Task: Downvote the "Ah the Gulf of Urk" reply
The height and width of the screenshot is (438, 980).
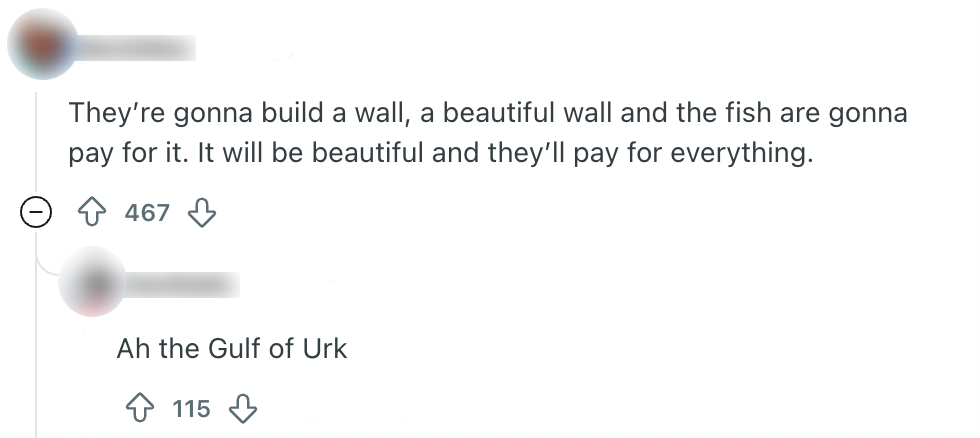Action: click(x=244, y=408)
